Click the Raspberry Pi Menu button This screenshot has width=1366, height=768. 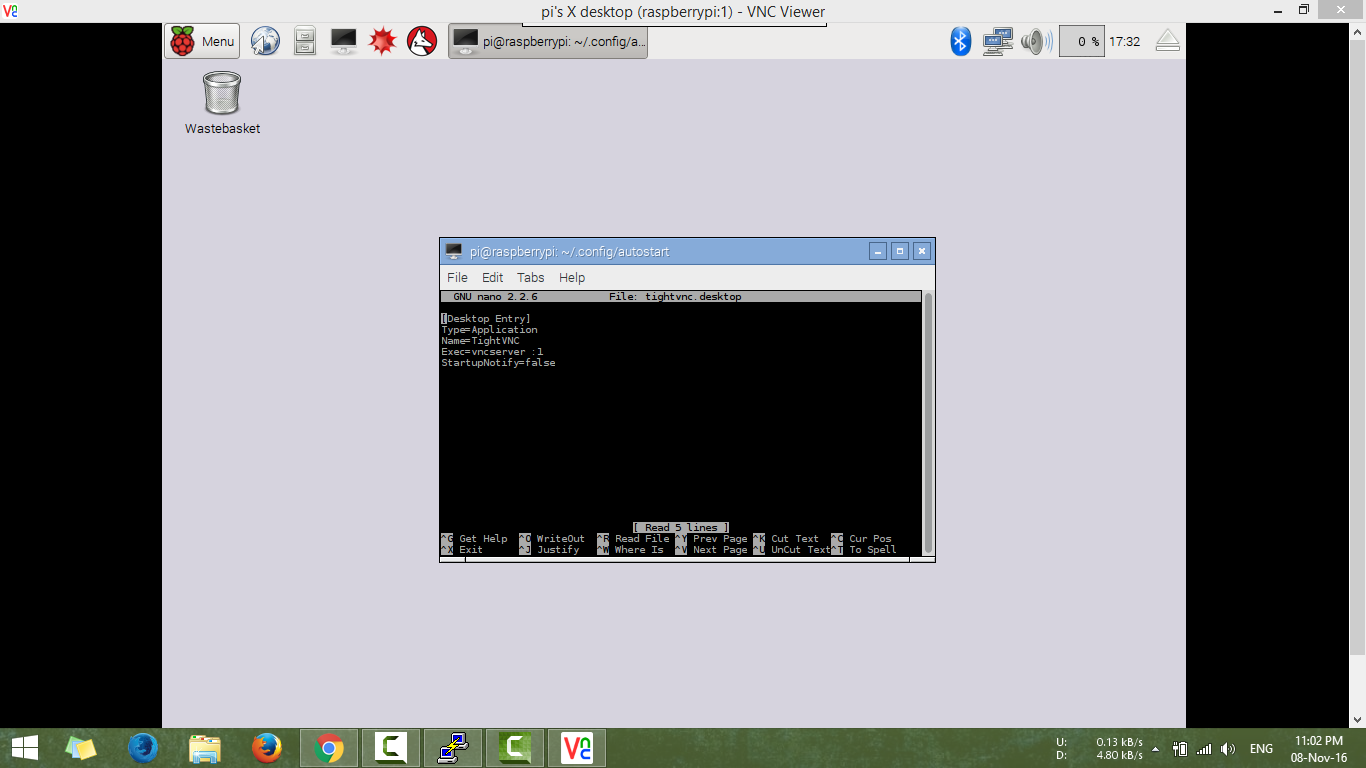[x=202, y=41]
